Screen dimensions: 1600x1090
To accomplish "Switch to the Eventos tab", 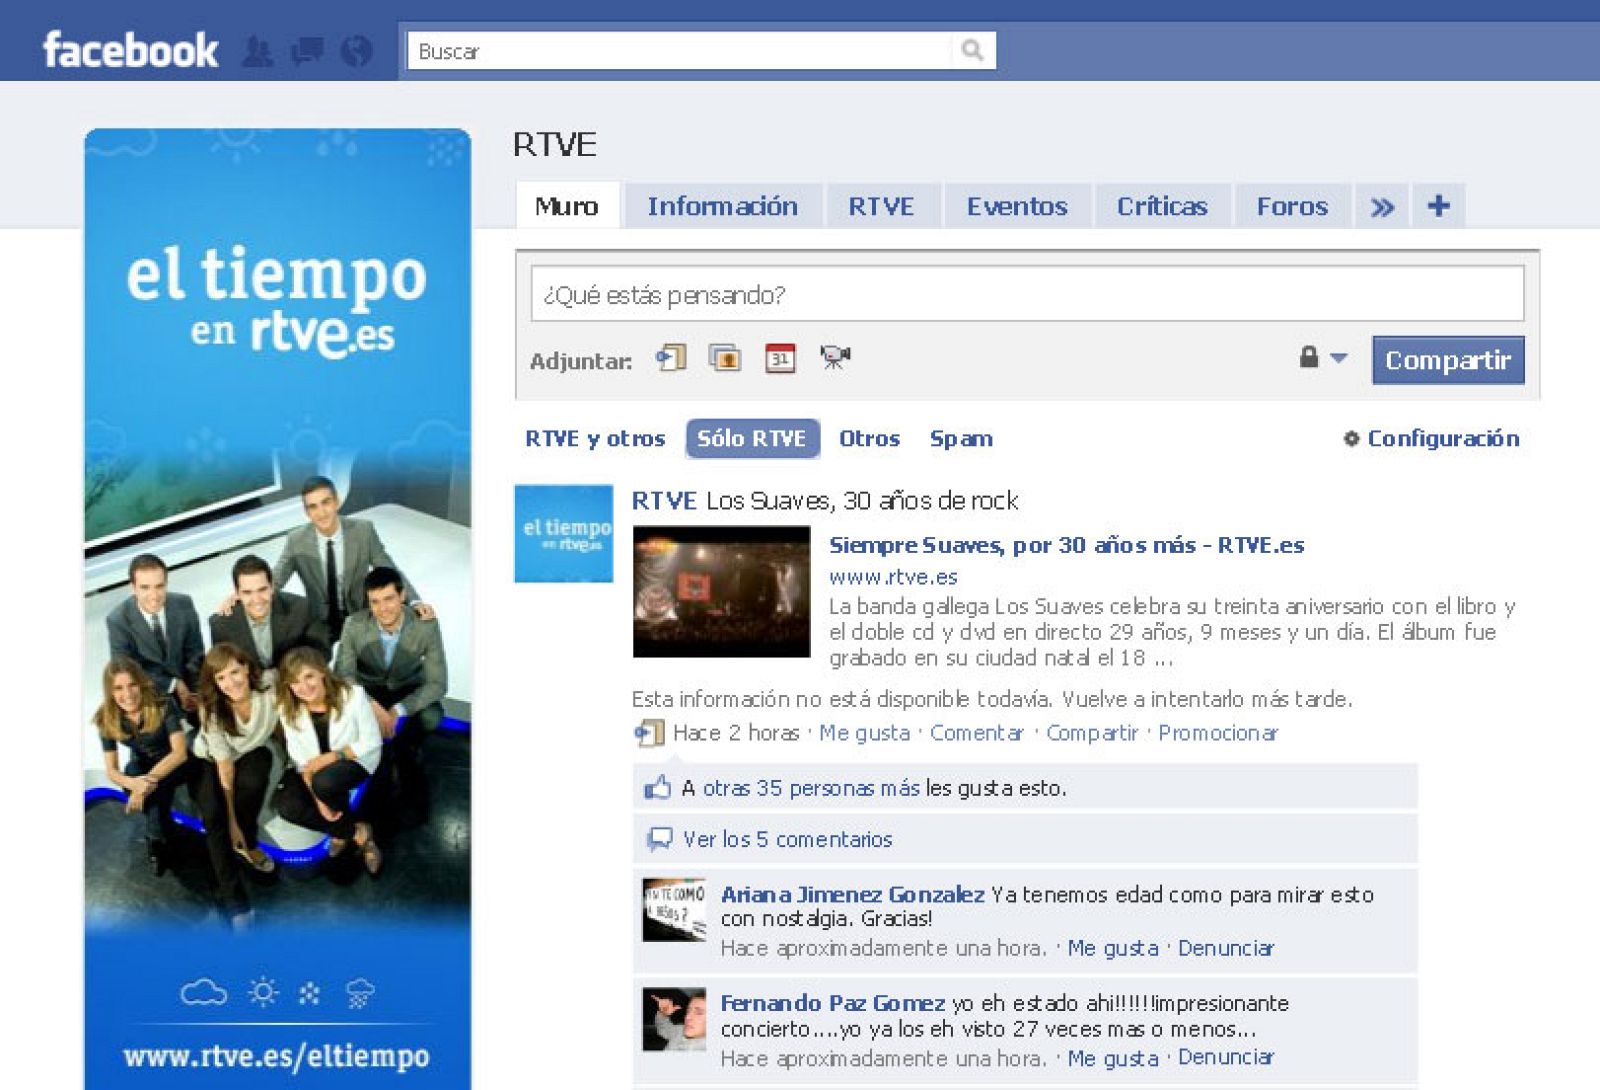I will 1017,206.
